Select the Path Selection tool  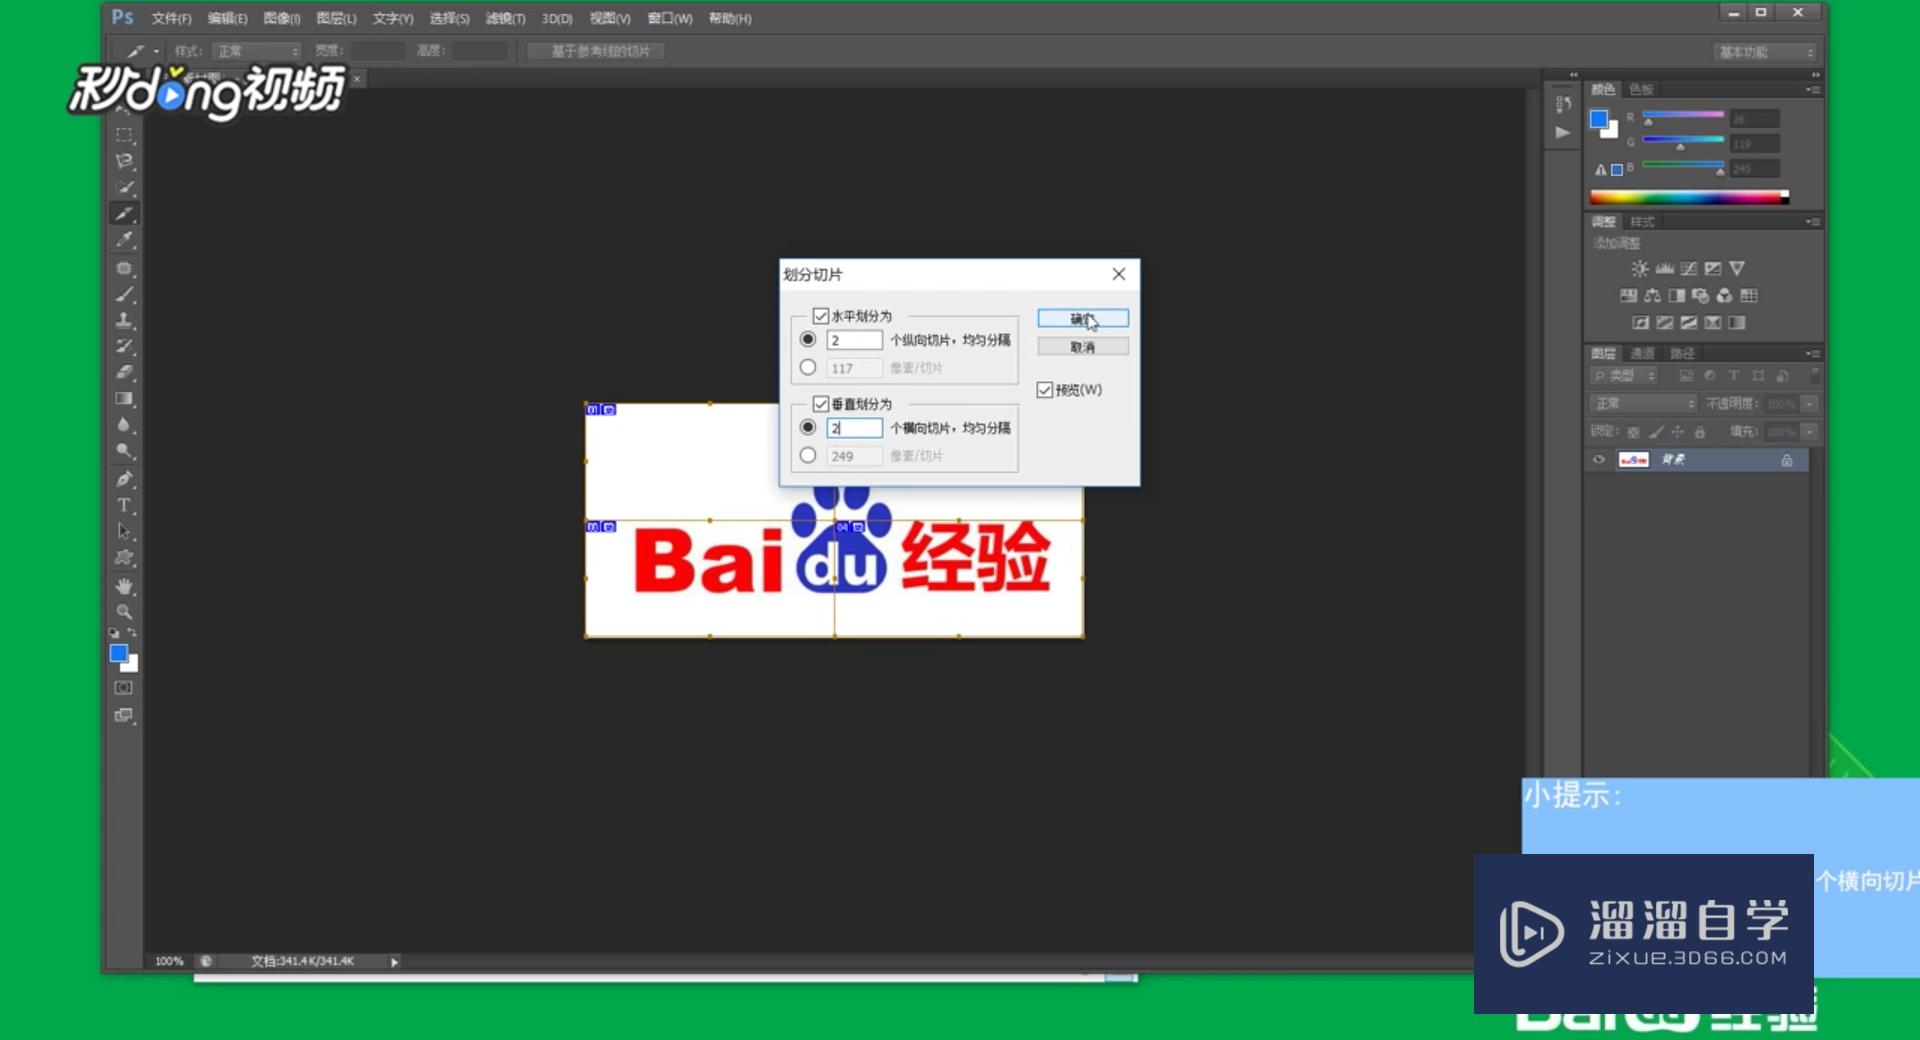click(124, 531)
